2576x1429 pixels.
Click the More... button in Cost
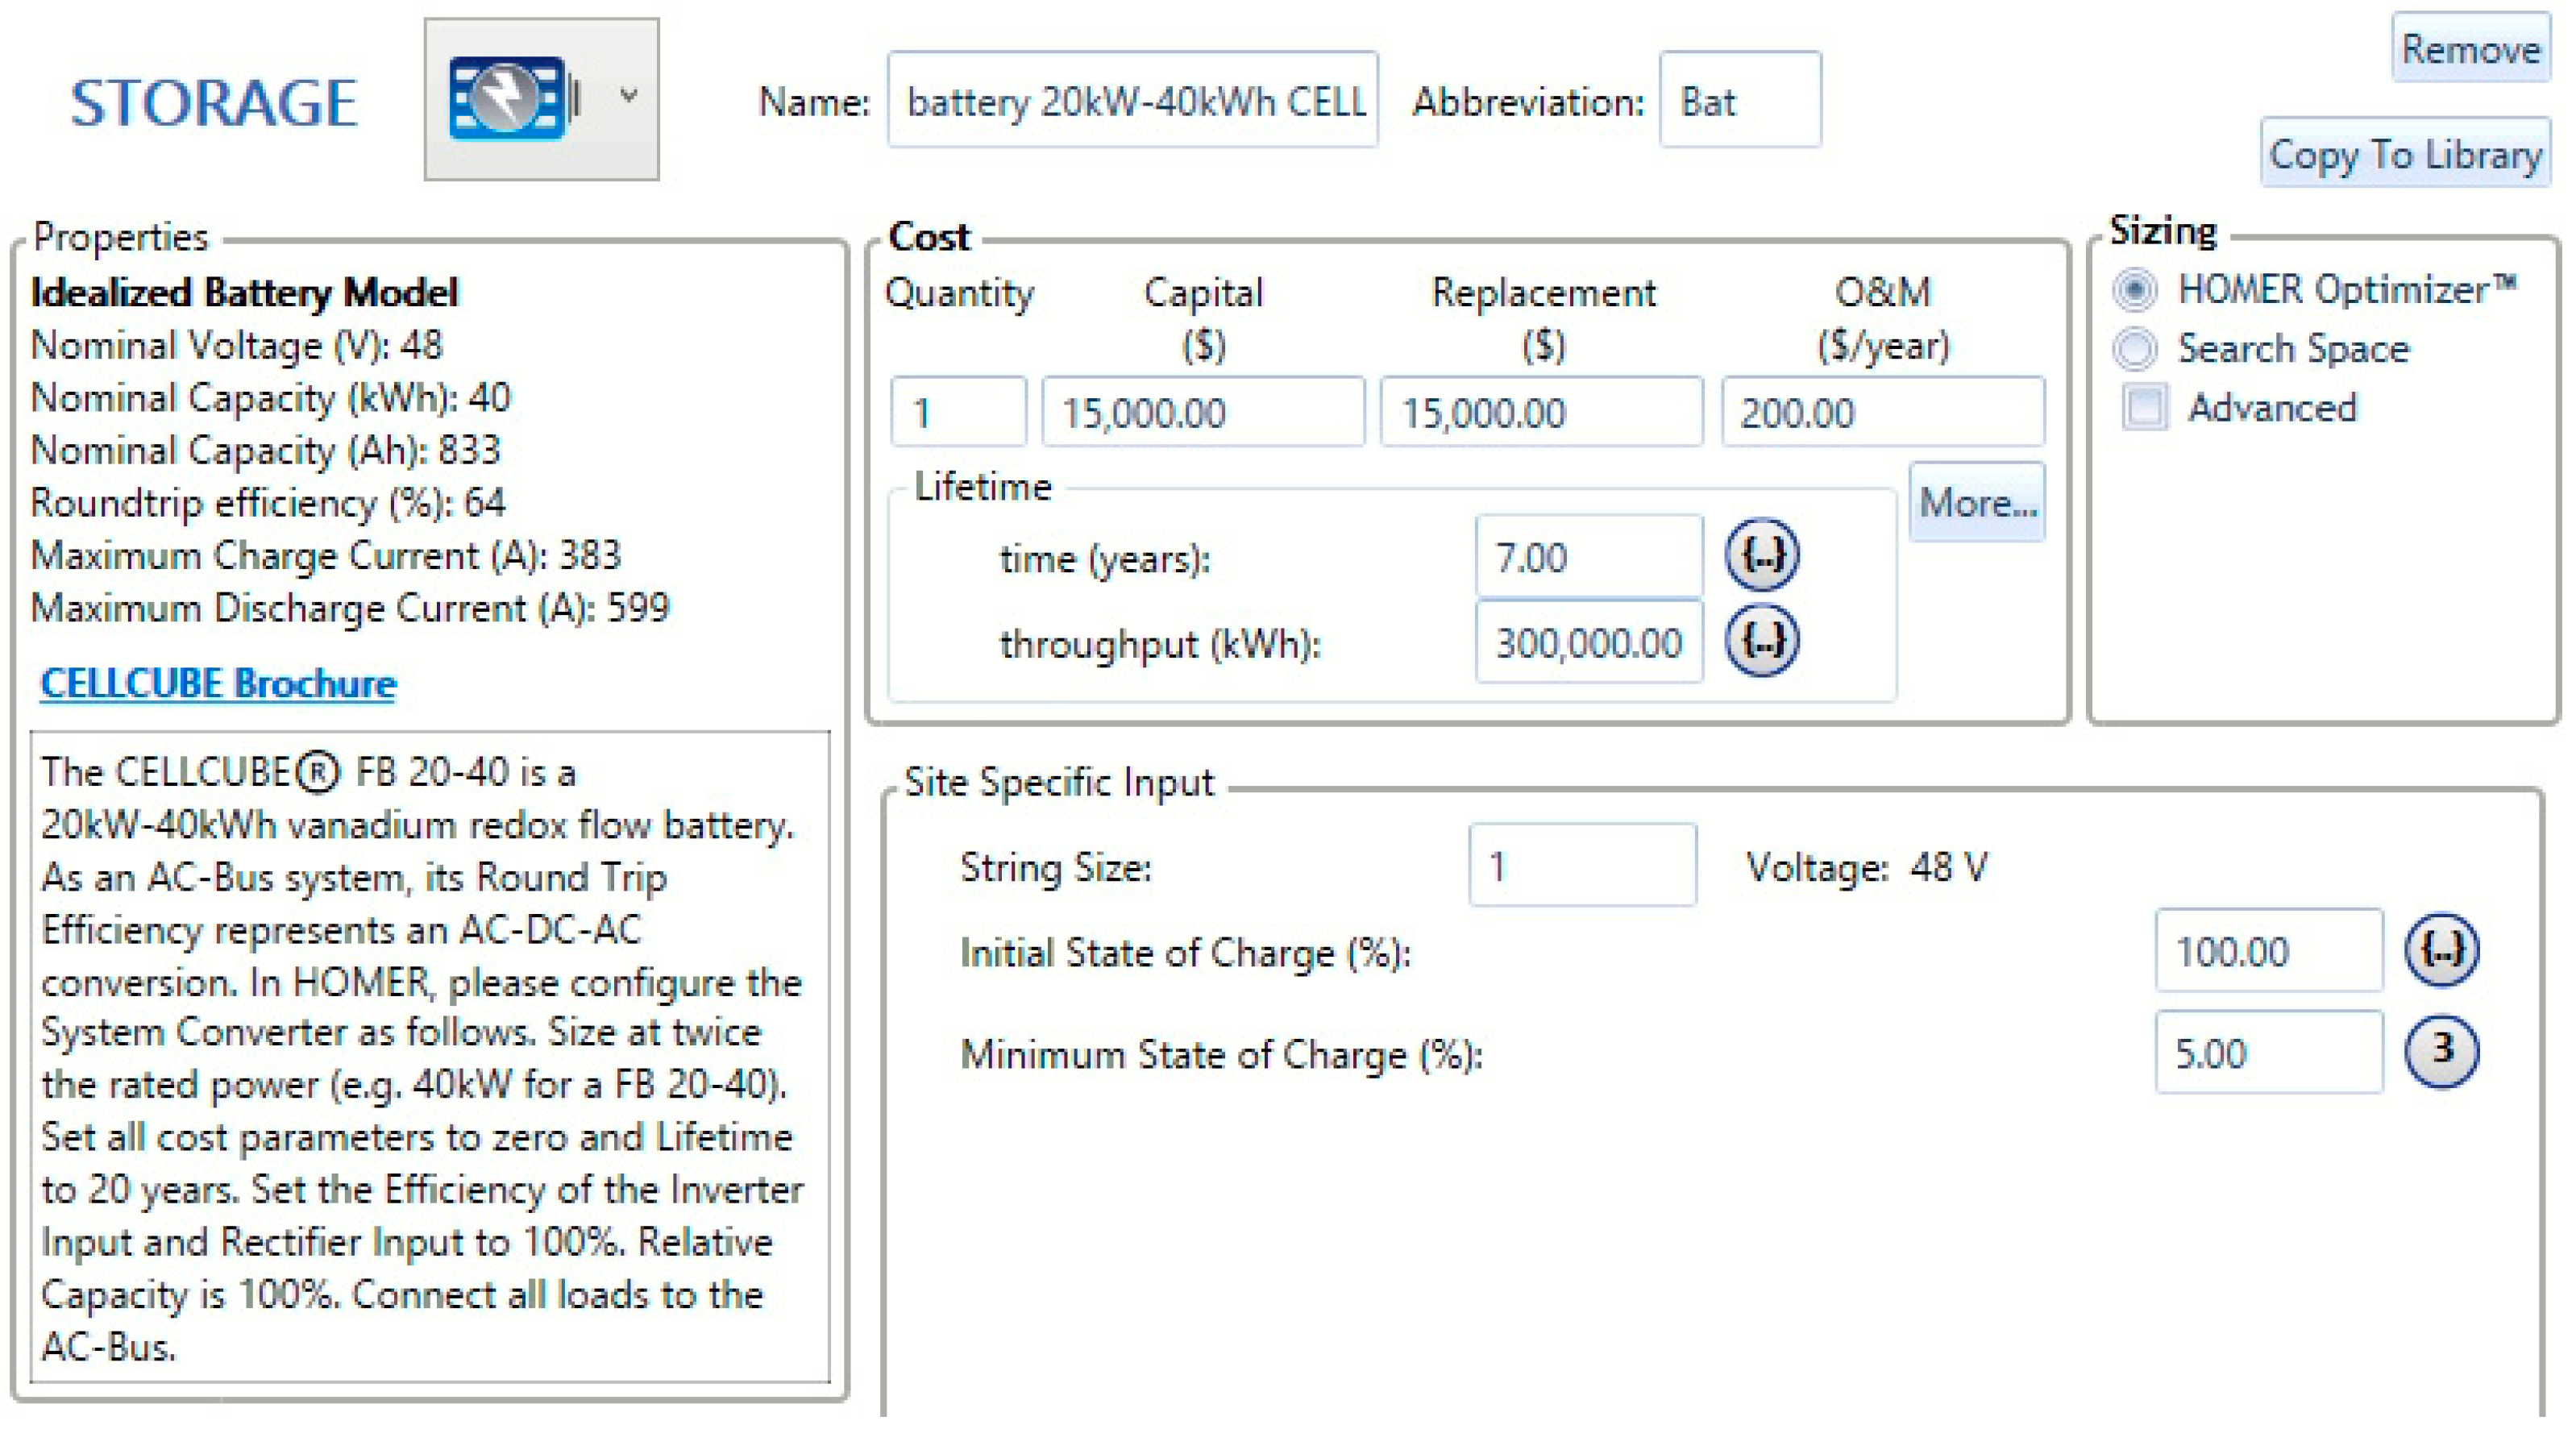click(1976, 502)
